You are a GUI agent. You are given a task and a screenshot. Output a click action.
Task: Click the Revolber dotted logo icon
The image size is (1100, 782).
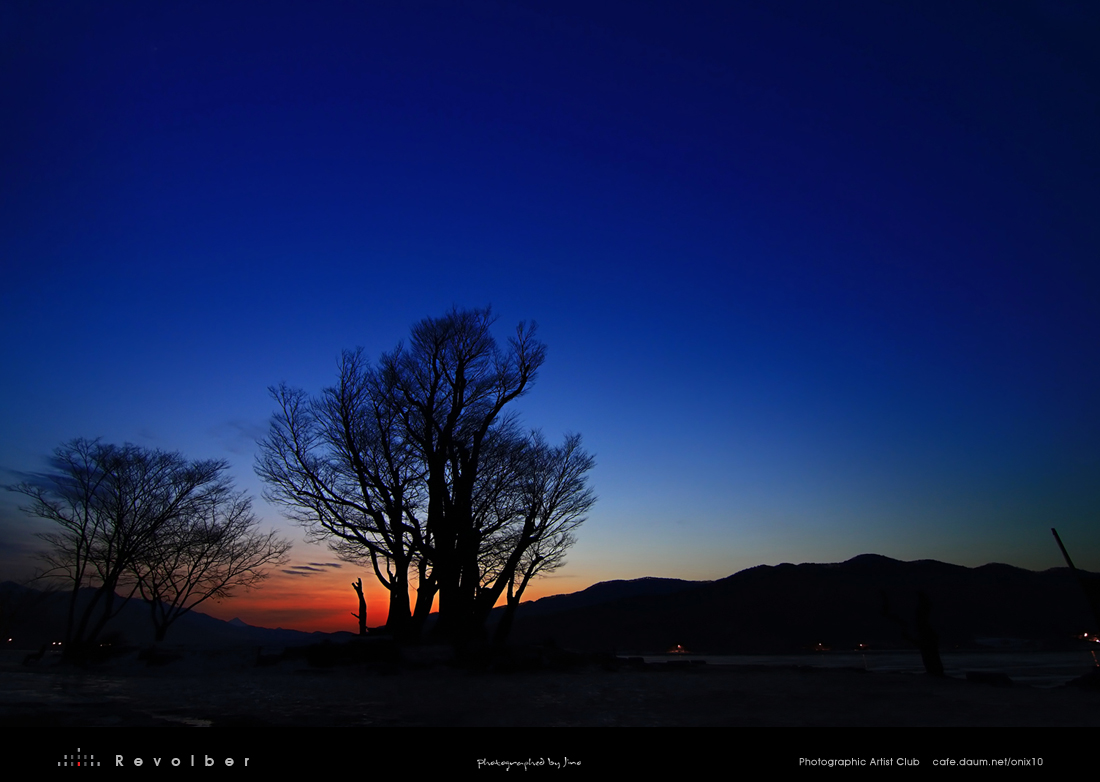[78, 759]
